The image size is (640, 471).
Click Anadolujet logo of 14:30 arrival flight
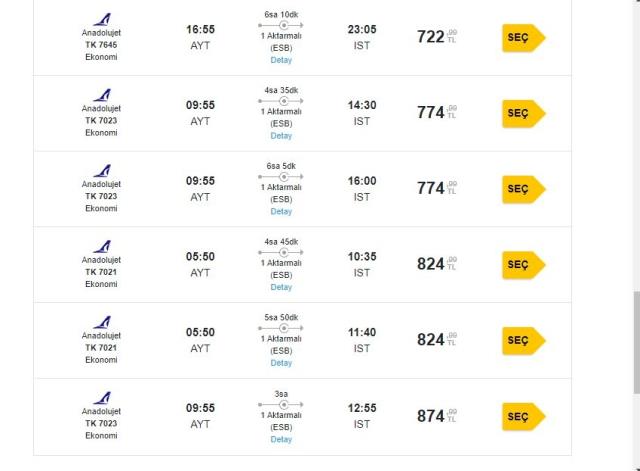[x=102, y=95]
